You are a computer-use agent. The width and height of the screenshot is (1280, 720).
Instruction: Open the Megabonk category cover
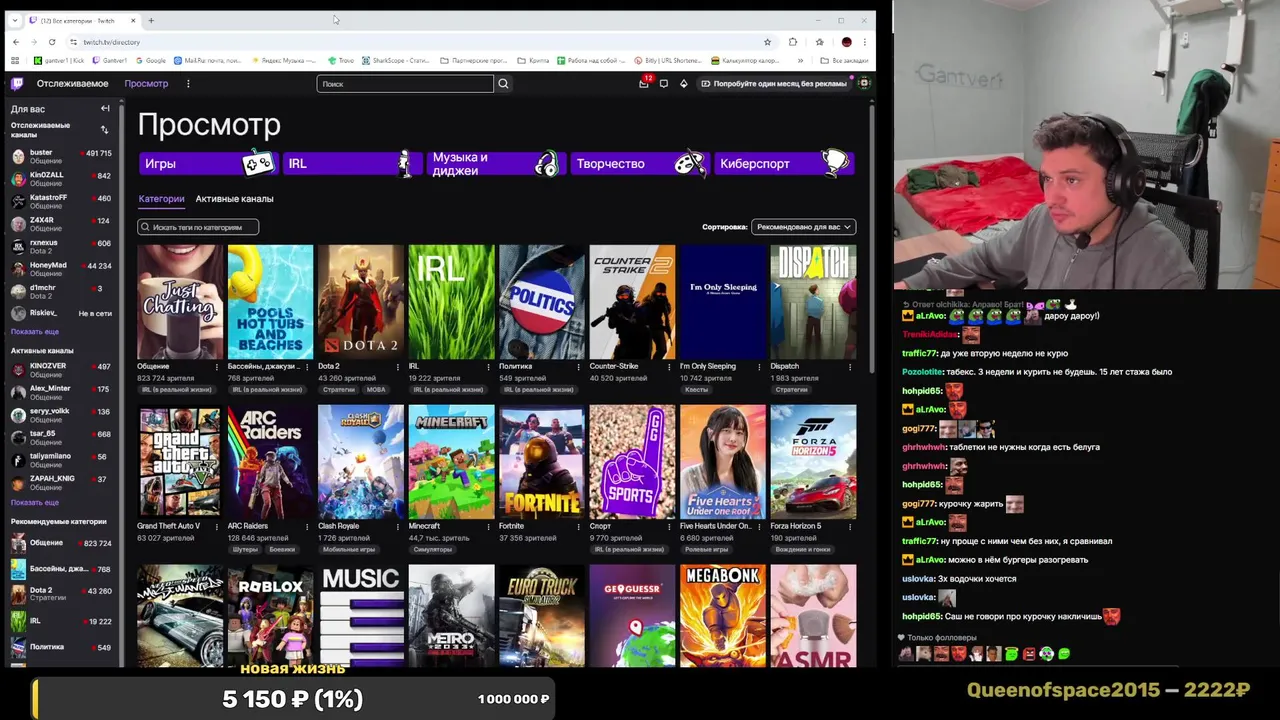click(x=722, y=616)
